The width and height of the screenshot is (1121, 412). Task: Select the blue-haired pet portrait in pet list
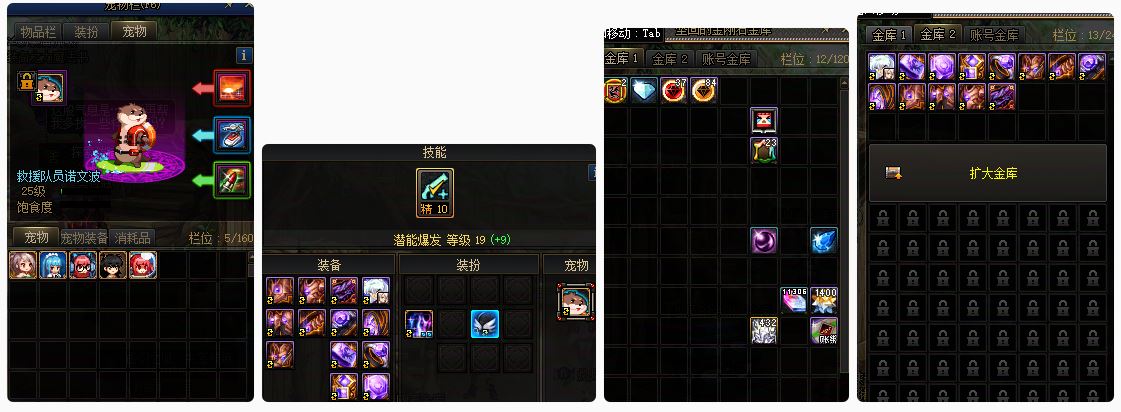click(53, 265)
